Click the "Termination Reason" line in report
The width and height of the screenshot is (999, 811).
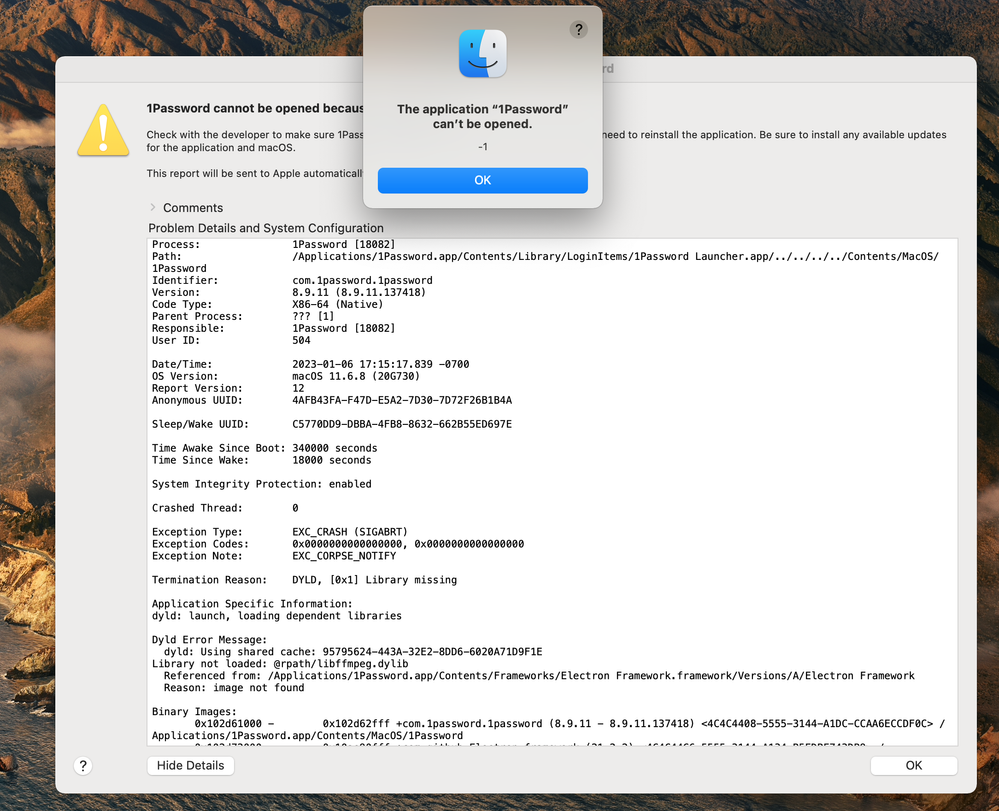point(304,580)
